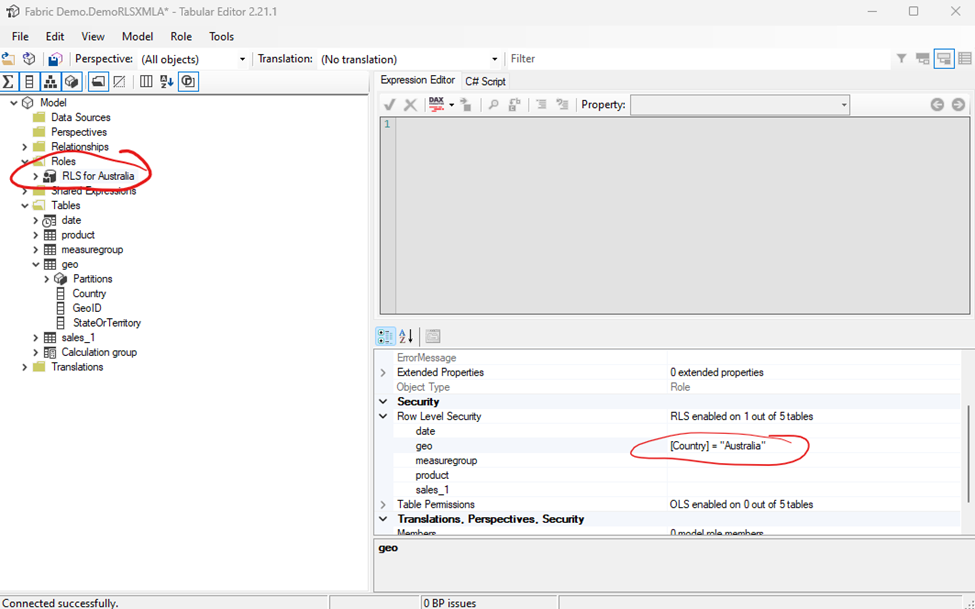Click the save-to-database icon

point(53,59)
